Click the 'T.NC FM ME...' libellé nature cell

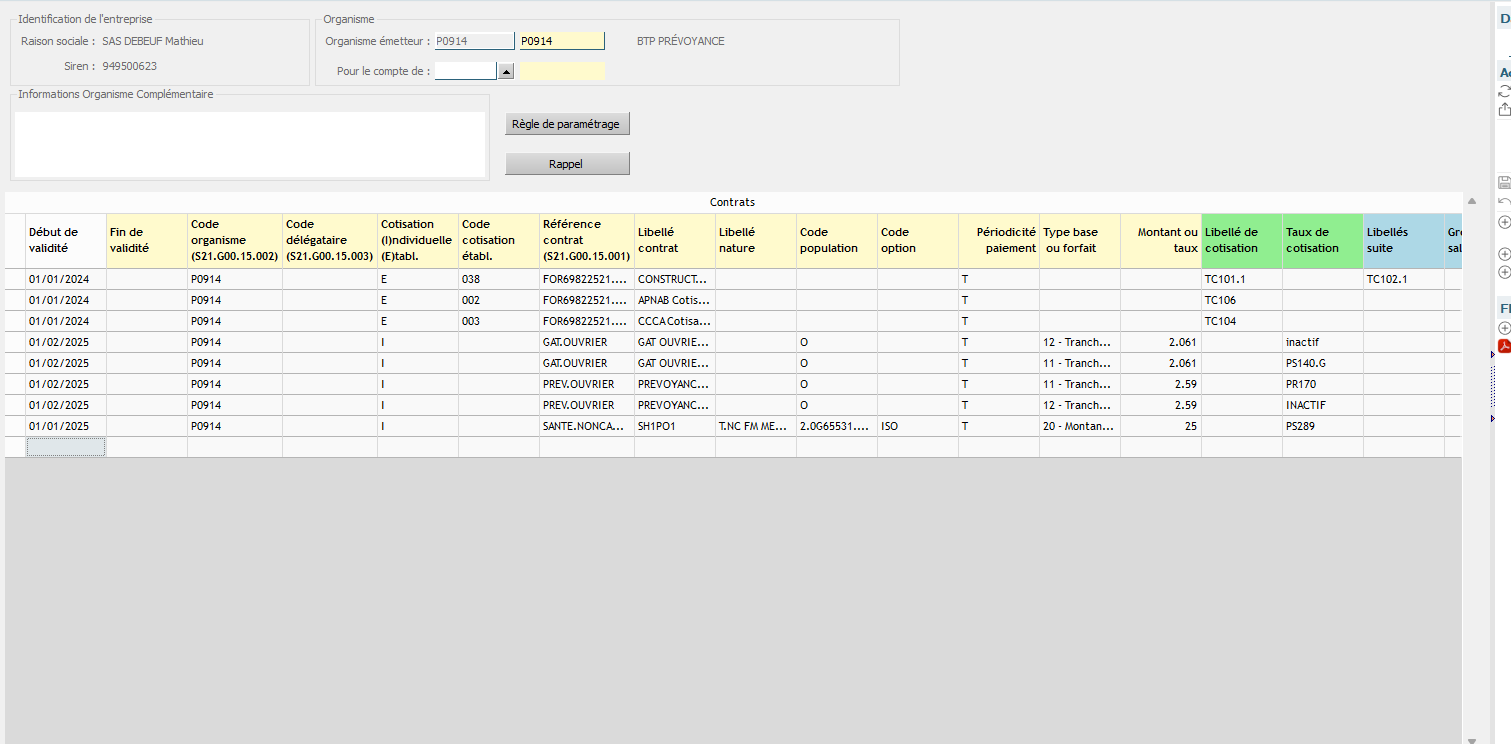(755, 426)
